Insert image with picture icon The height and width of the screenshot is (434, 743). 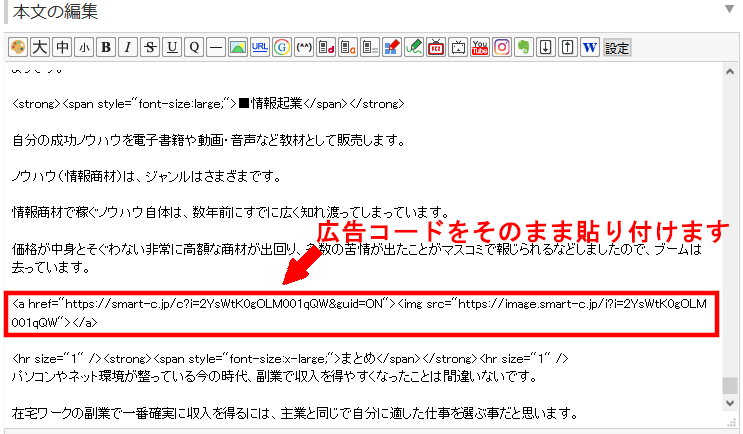(x=238, y=47)
